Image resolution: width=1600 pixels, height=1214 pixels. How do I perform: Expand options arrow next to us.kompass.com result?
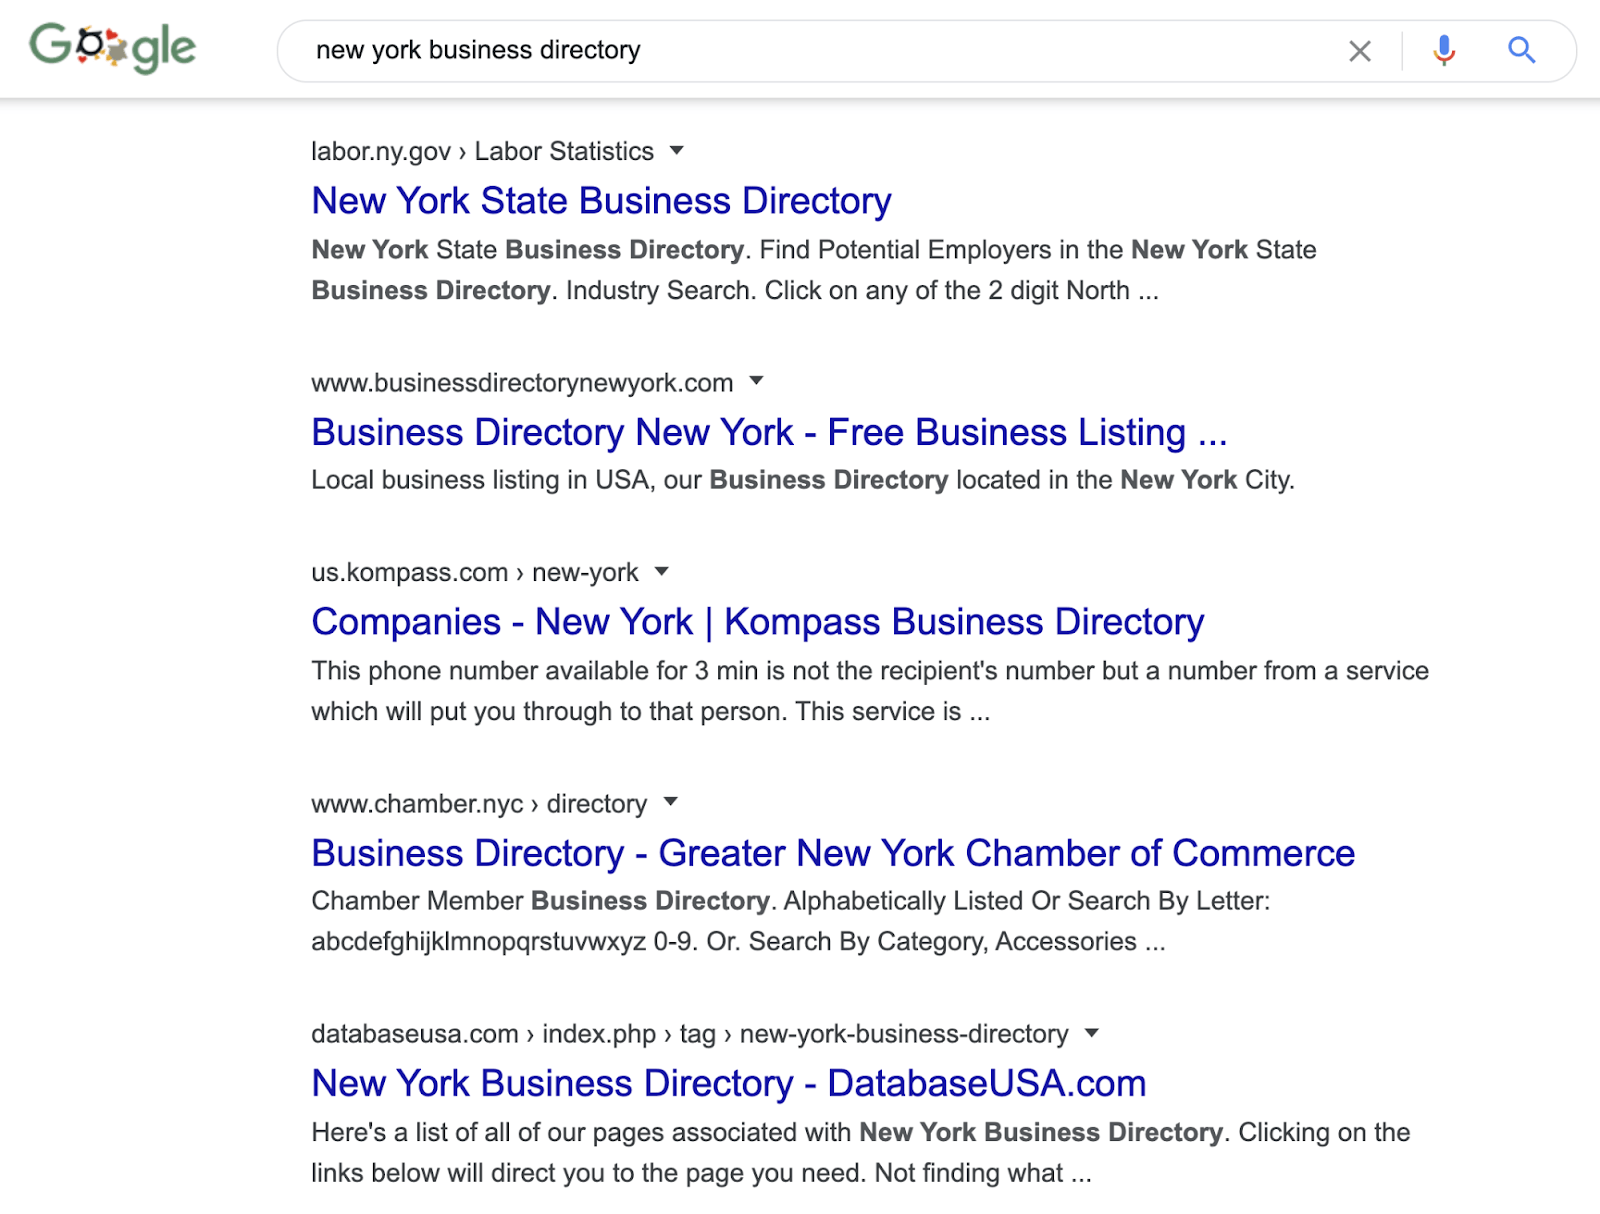pyautogui.click(x=662, y=572)
